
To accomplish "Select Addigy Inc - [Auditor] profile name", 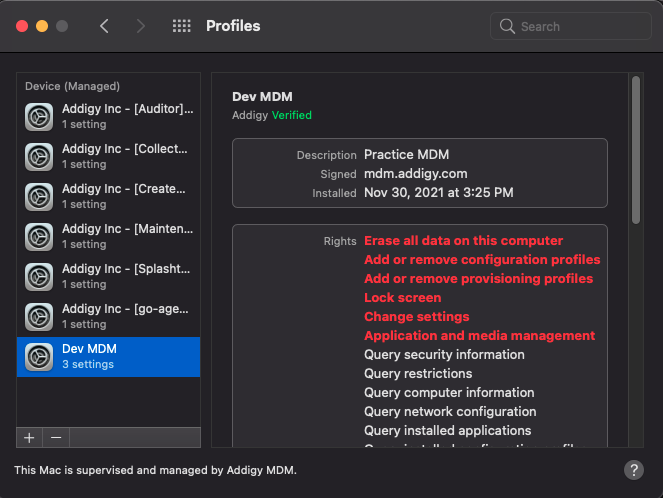I will point(128,109).
